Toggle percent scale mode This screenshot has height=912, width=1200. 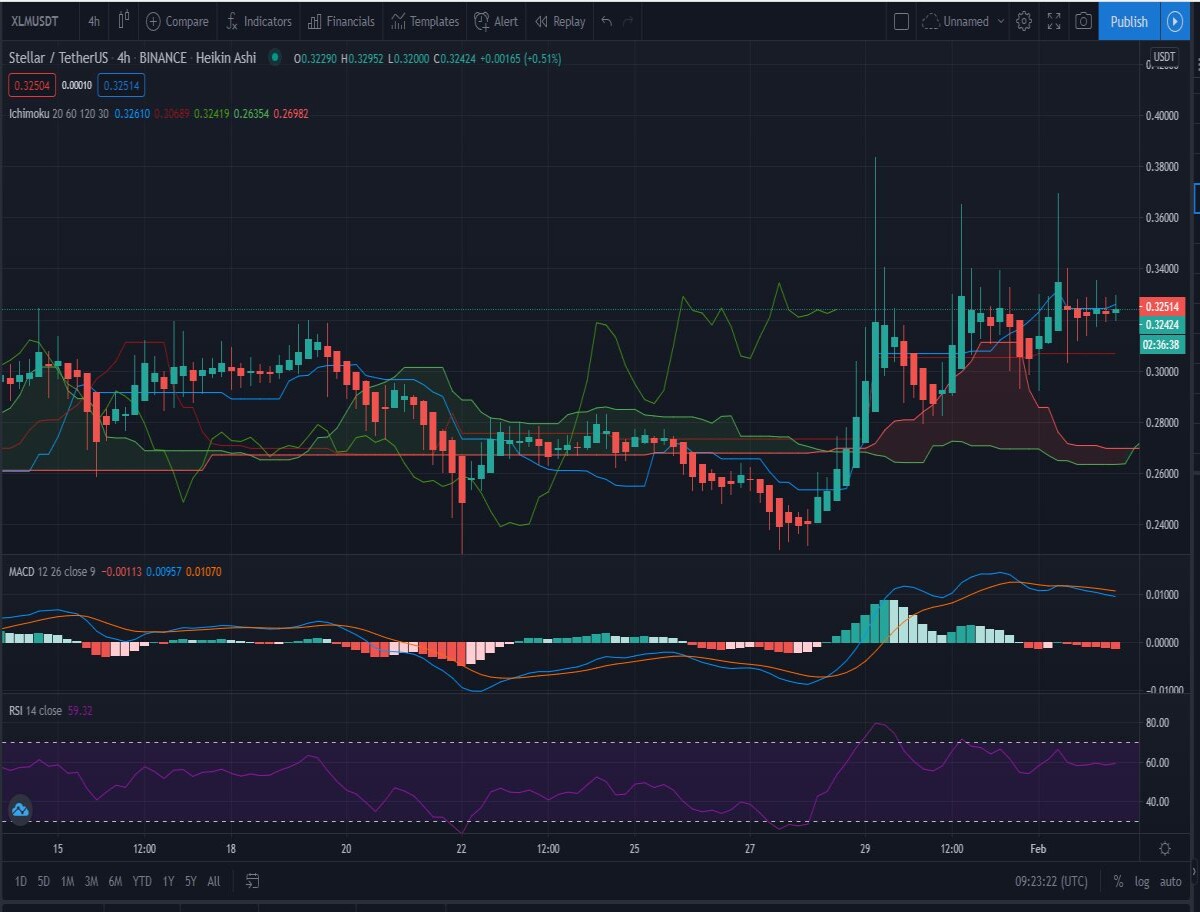click(x=1118, y=881)
